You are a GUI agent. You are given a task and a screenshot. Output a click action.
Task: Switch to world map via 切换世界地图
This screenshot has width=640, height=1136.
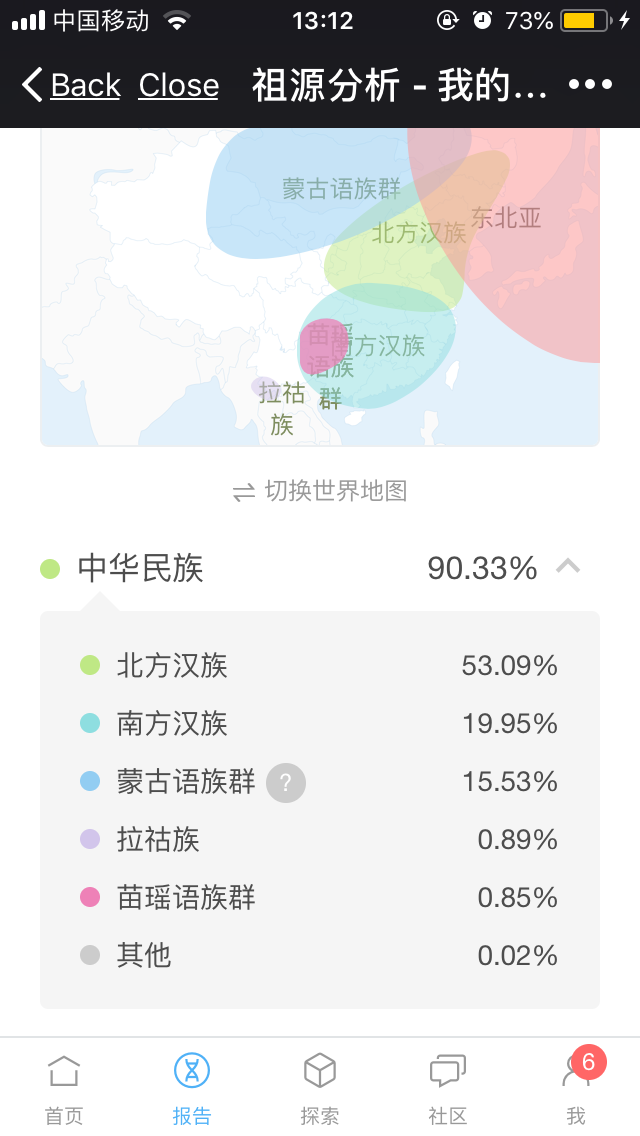[x=320, y=492]
